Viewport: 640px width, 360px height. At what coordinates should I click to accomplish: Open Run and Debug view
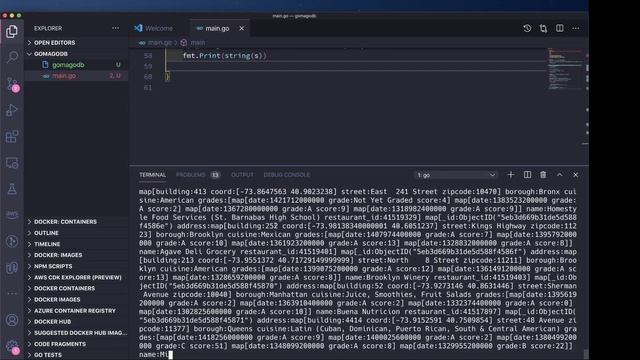click(12, 110)
